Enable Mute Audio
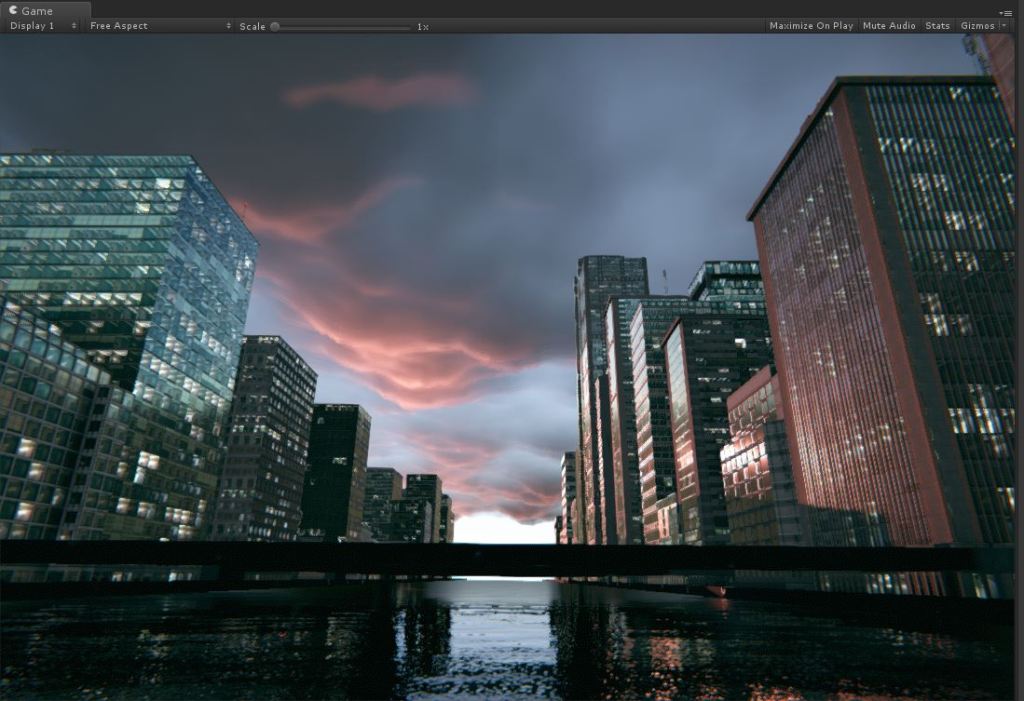Screen dimensions: 1024x701 [889, 26]
